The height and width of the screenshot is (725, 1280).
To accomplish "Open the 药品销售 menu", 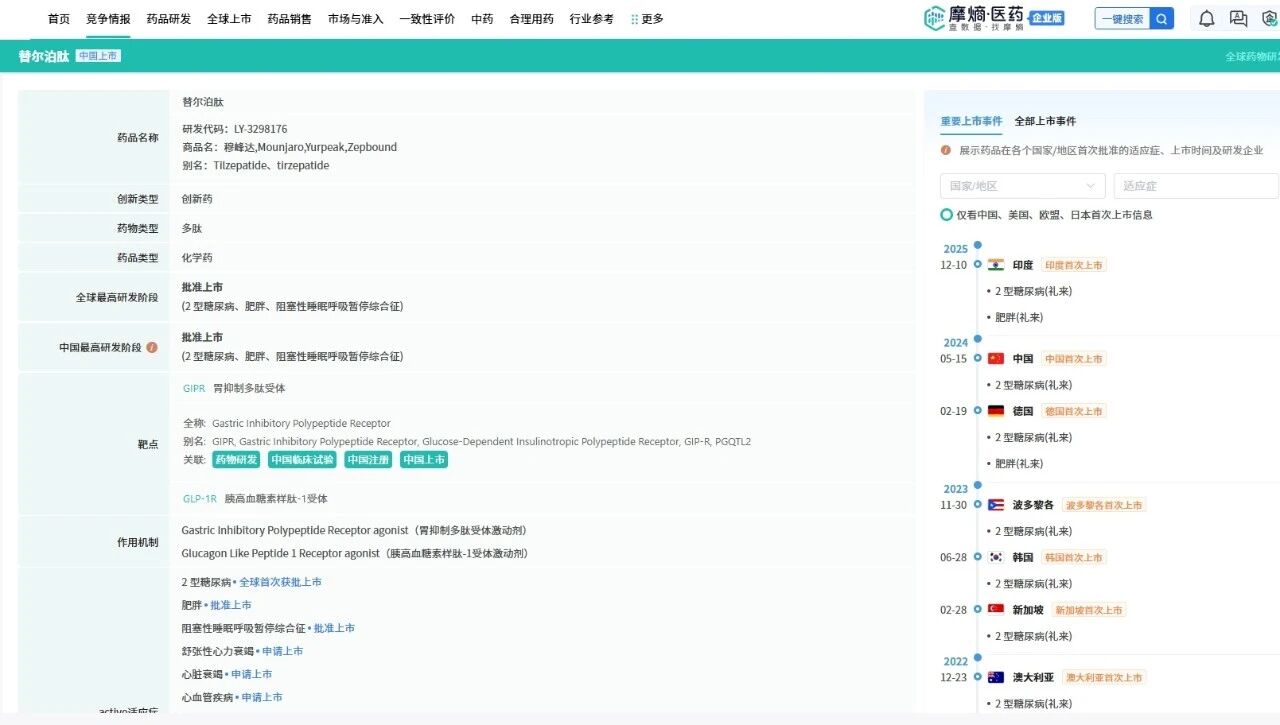I will pyautogui.click(x=289, y=19).
